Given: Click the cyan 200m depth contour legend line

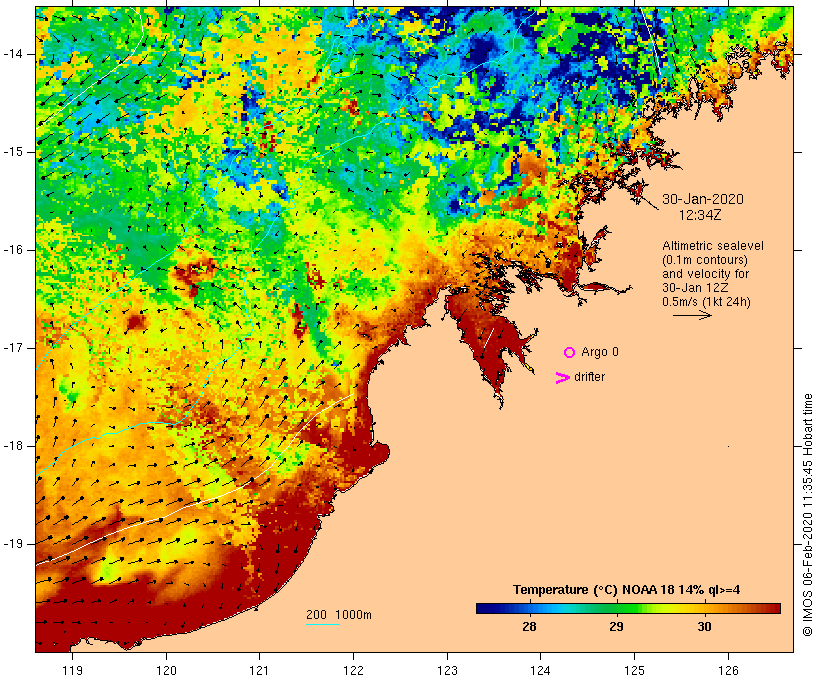Looking at the screenshot, I should click(x=323, y=624).
